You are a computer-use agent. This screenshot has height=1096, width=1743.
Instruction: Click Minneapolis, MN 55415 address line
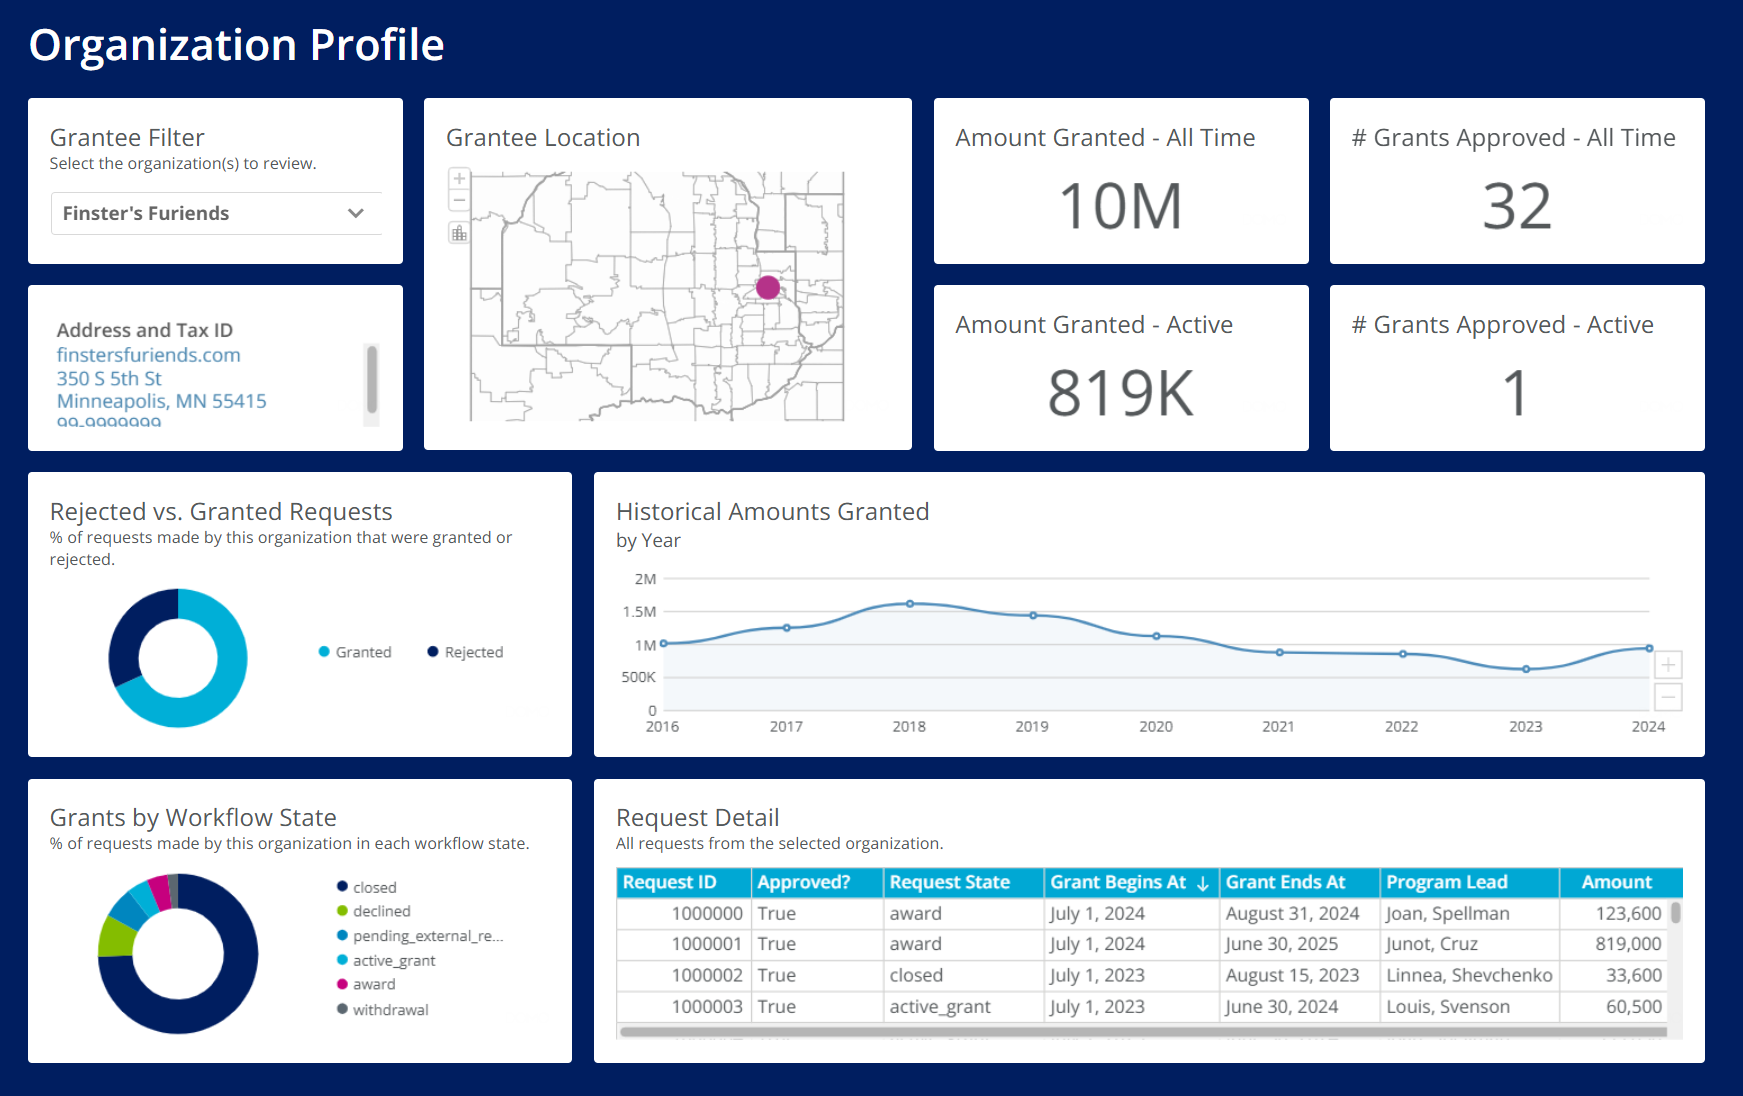coord(161,401)
